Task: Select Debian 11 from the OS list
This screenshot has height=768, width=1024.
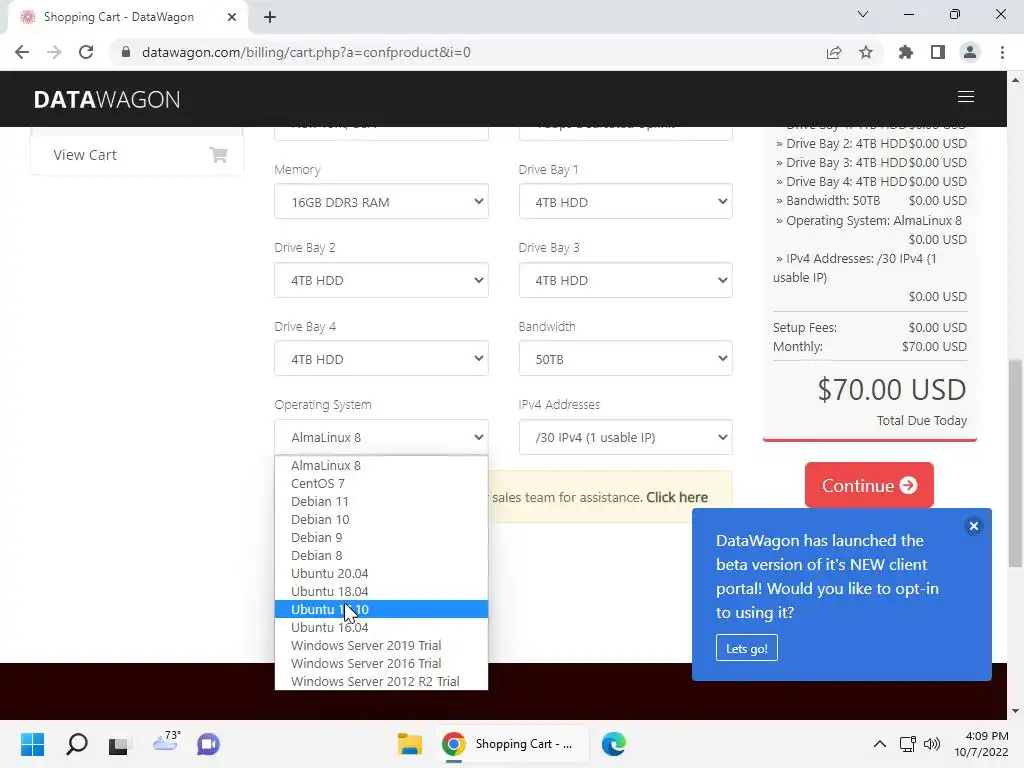Action: [381, 502]
